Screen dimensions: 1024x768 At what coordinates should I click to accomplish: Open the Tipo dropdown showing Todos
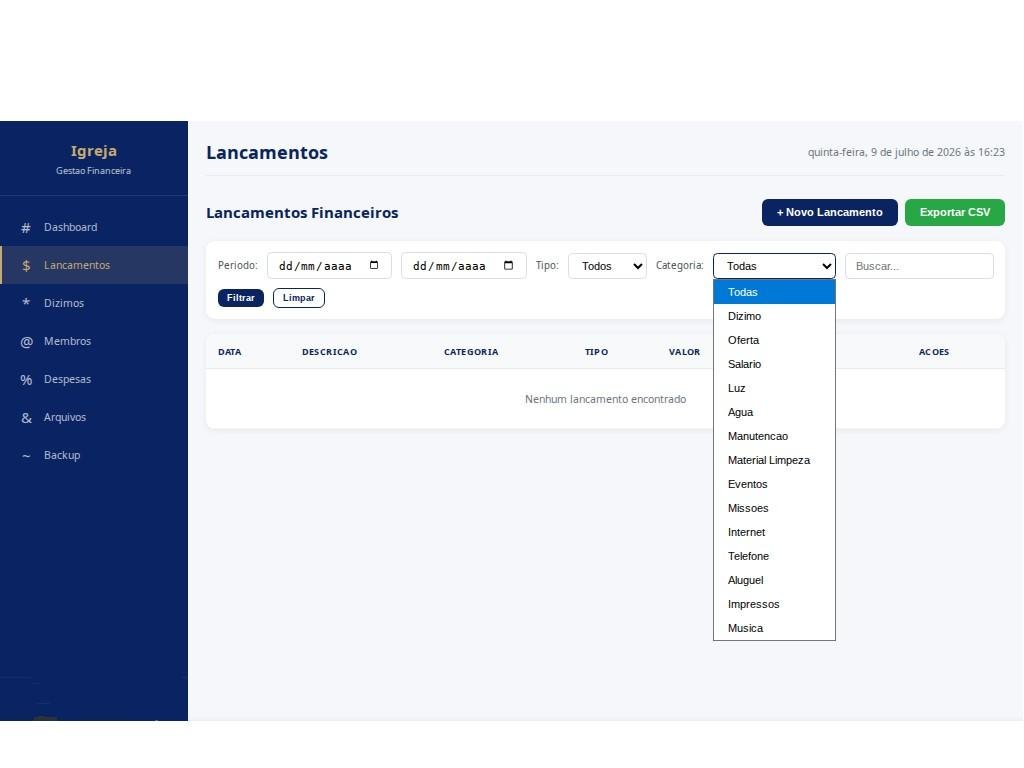(x=607, y=266)
